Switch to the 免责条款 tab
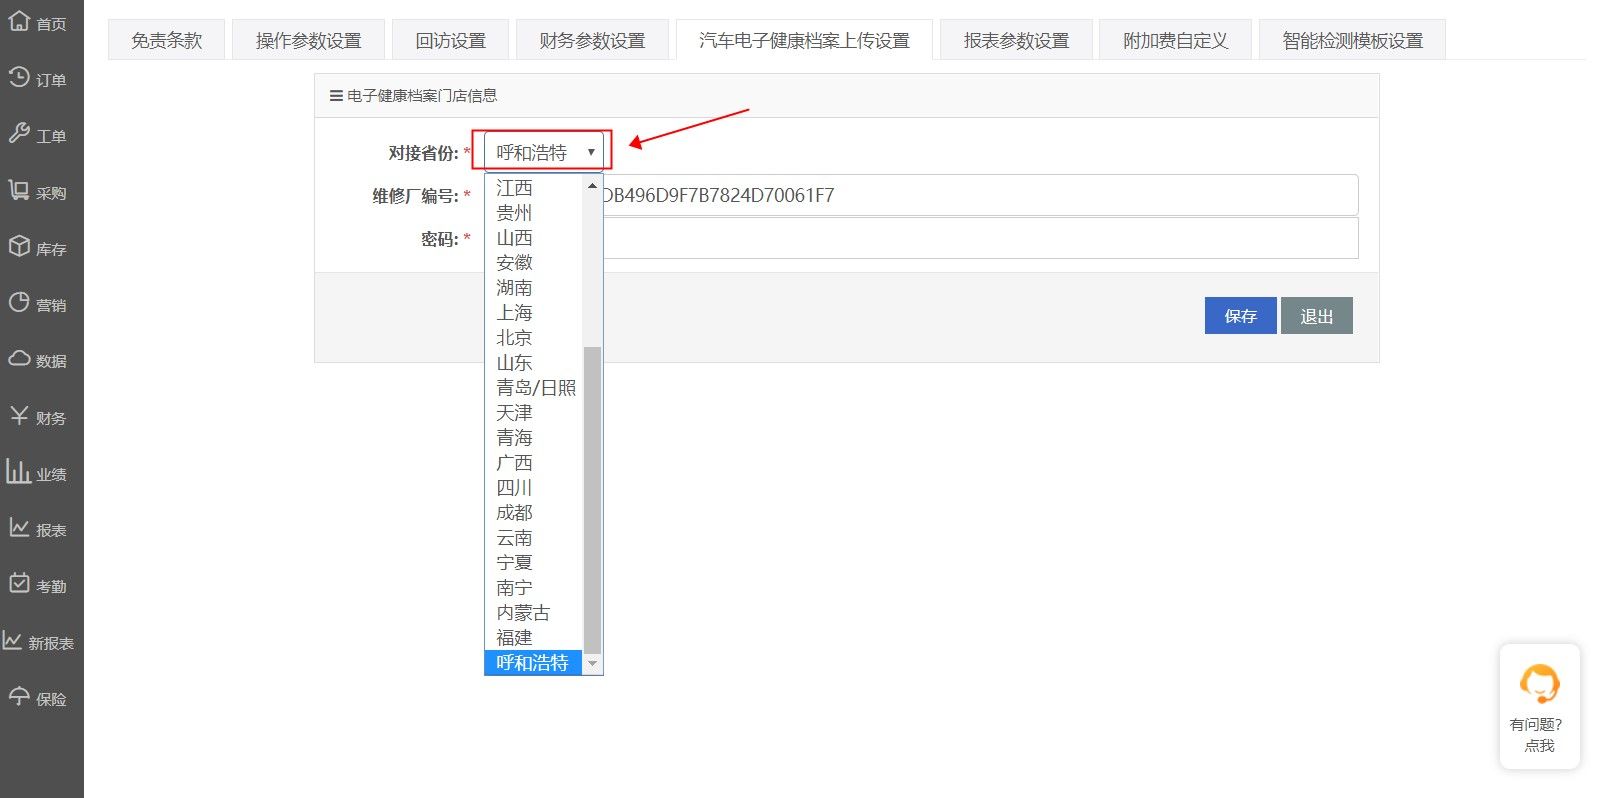Screen dimensions: 1601x798 (167, 40)
